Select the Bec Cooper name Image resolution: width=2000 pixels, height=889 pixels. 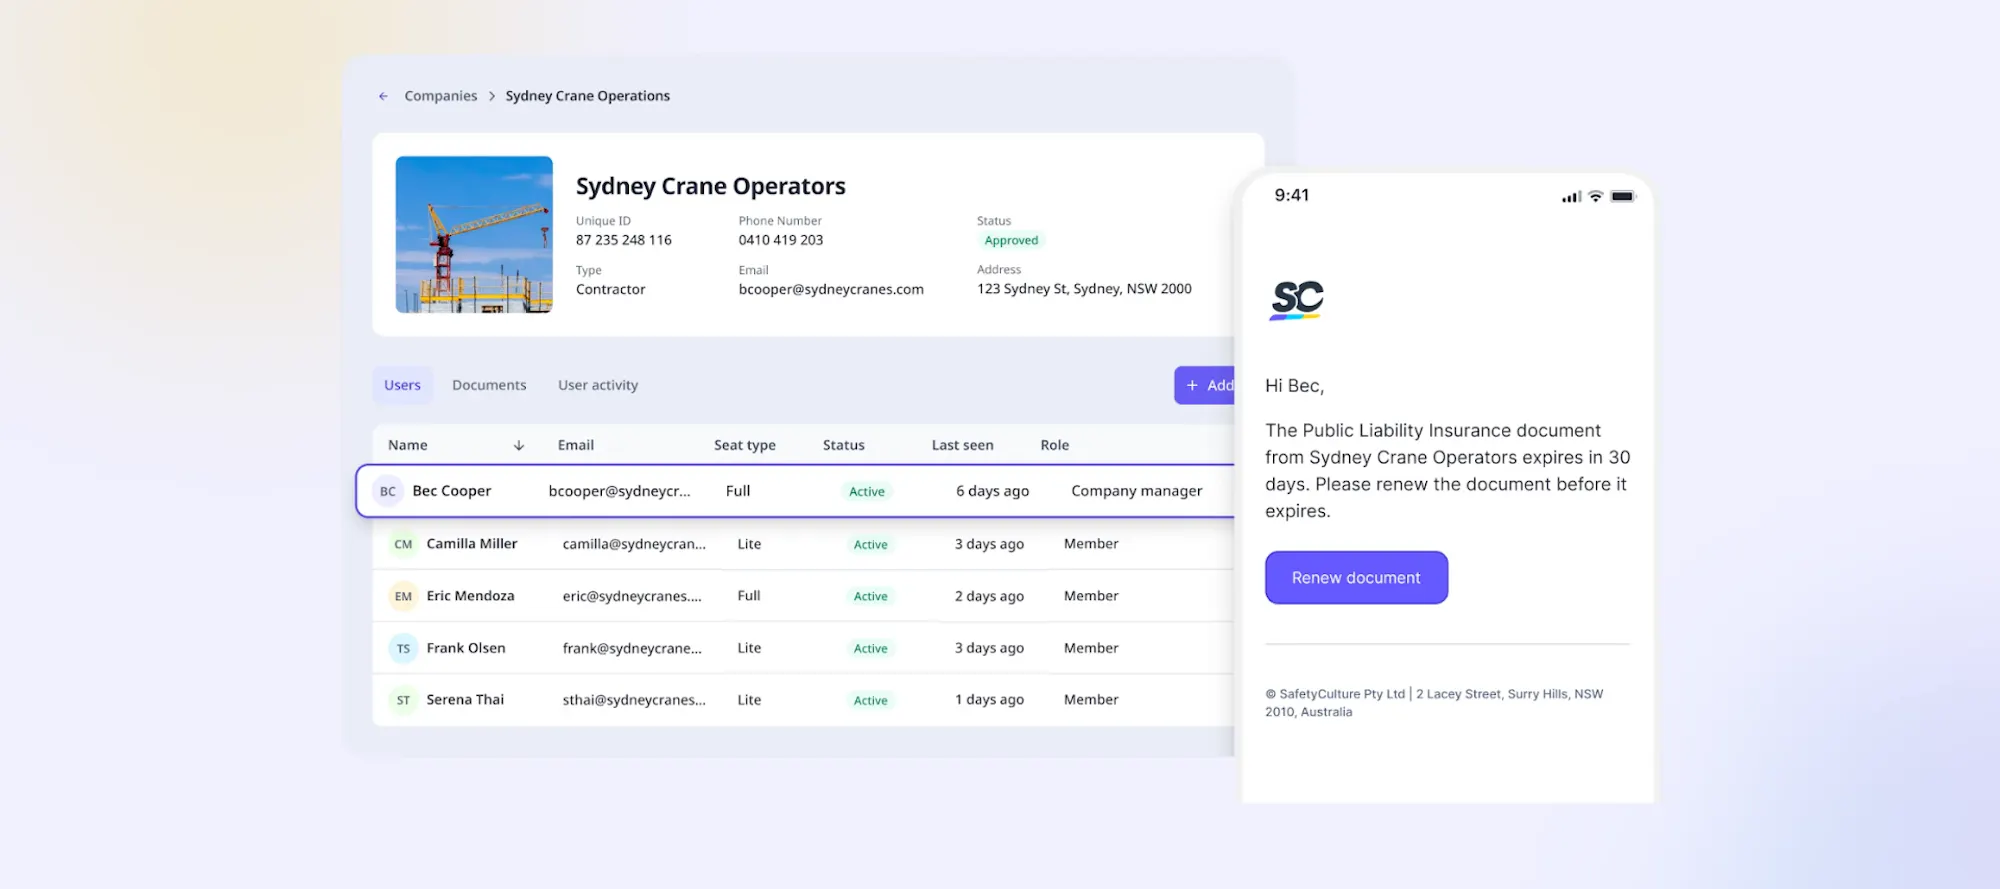(452, 491)
